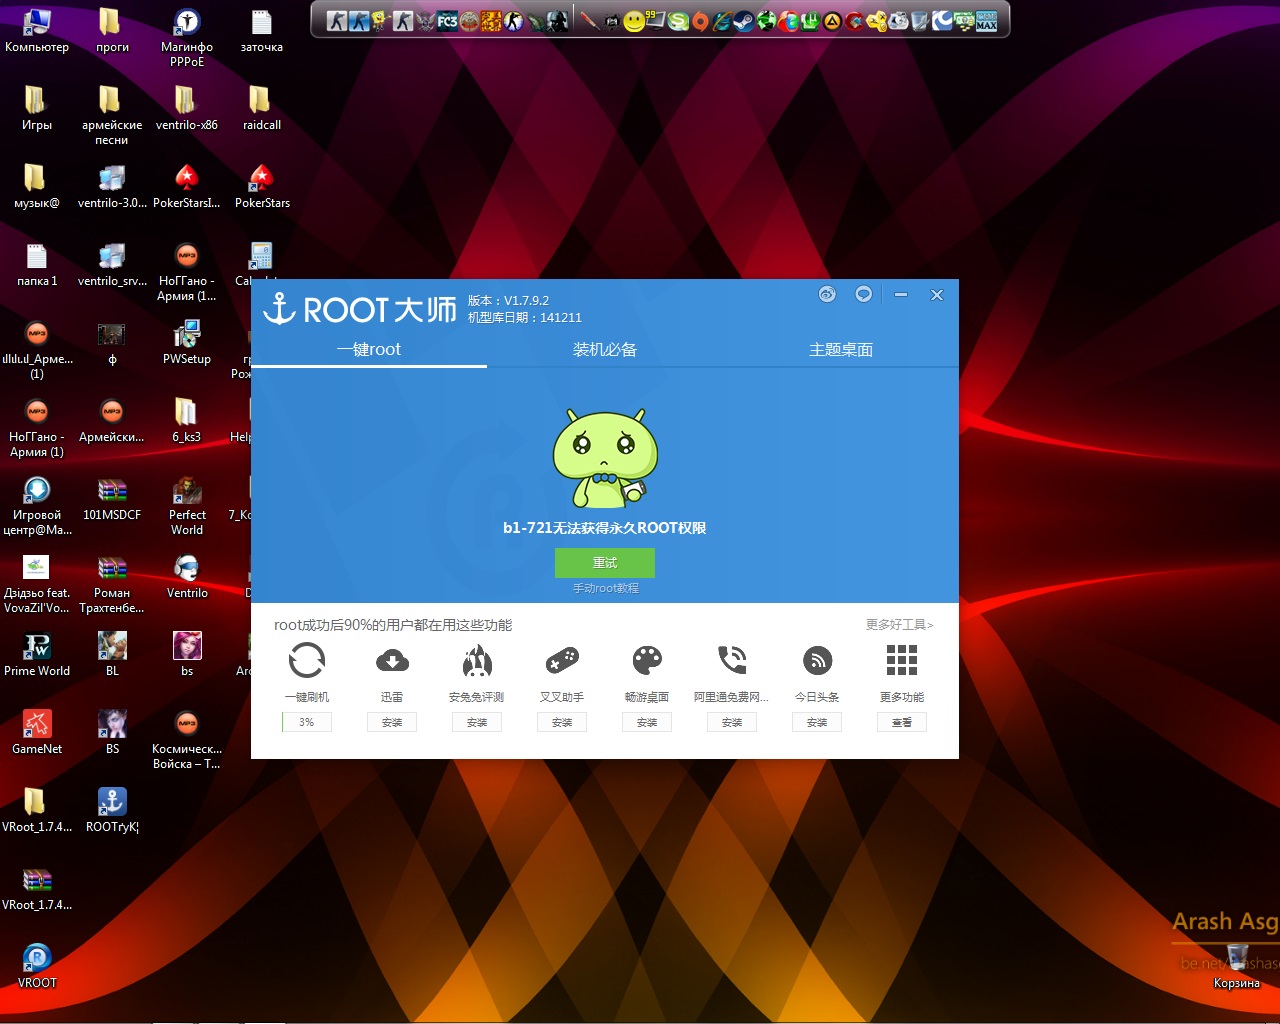Click the 迅雷 cloud download icon

point(392,661)
